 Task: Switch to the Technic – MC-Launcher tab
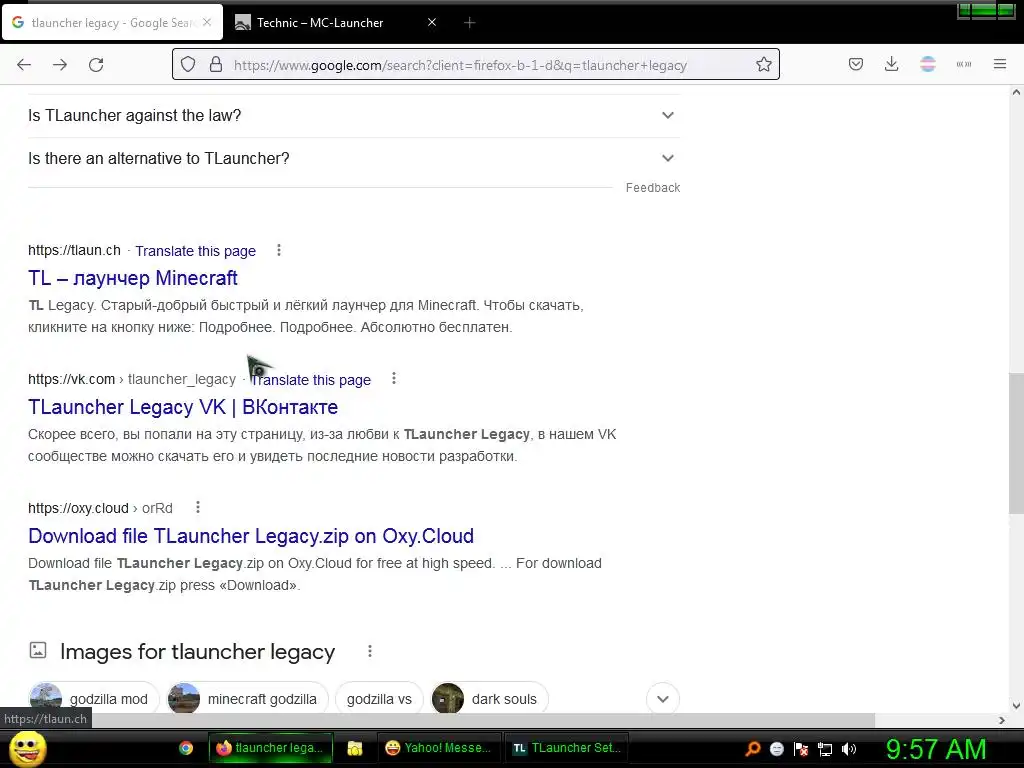pos(337,23)
